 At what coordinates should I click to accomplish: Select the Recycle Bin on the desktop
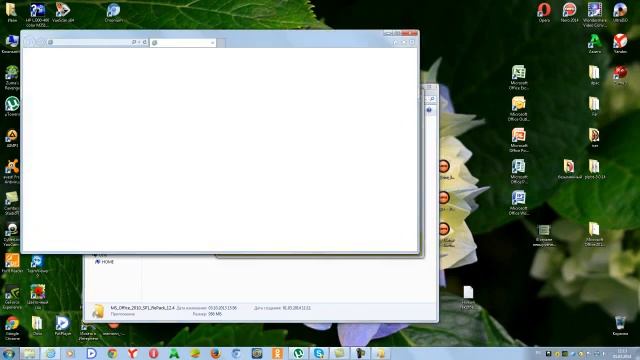click(x=620, y=325)
